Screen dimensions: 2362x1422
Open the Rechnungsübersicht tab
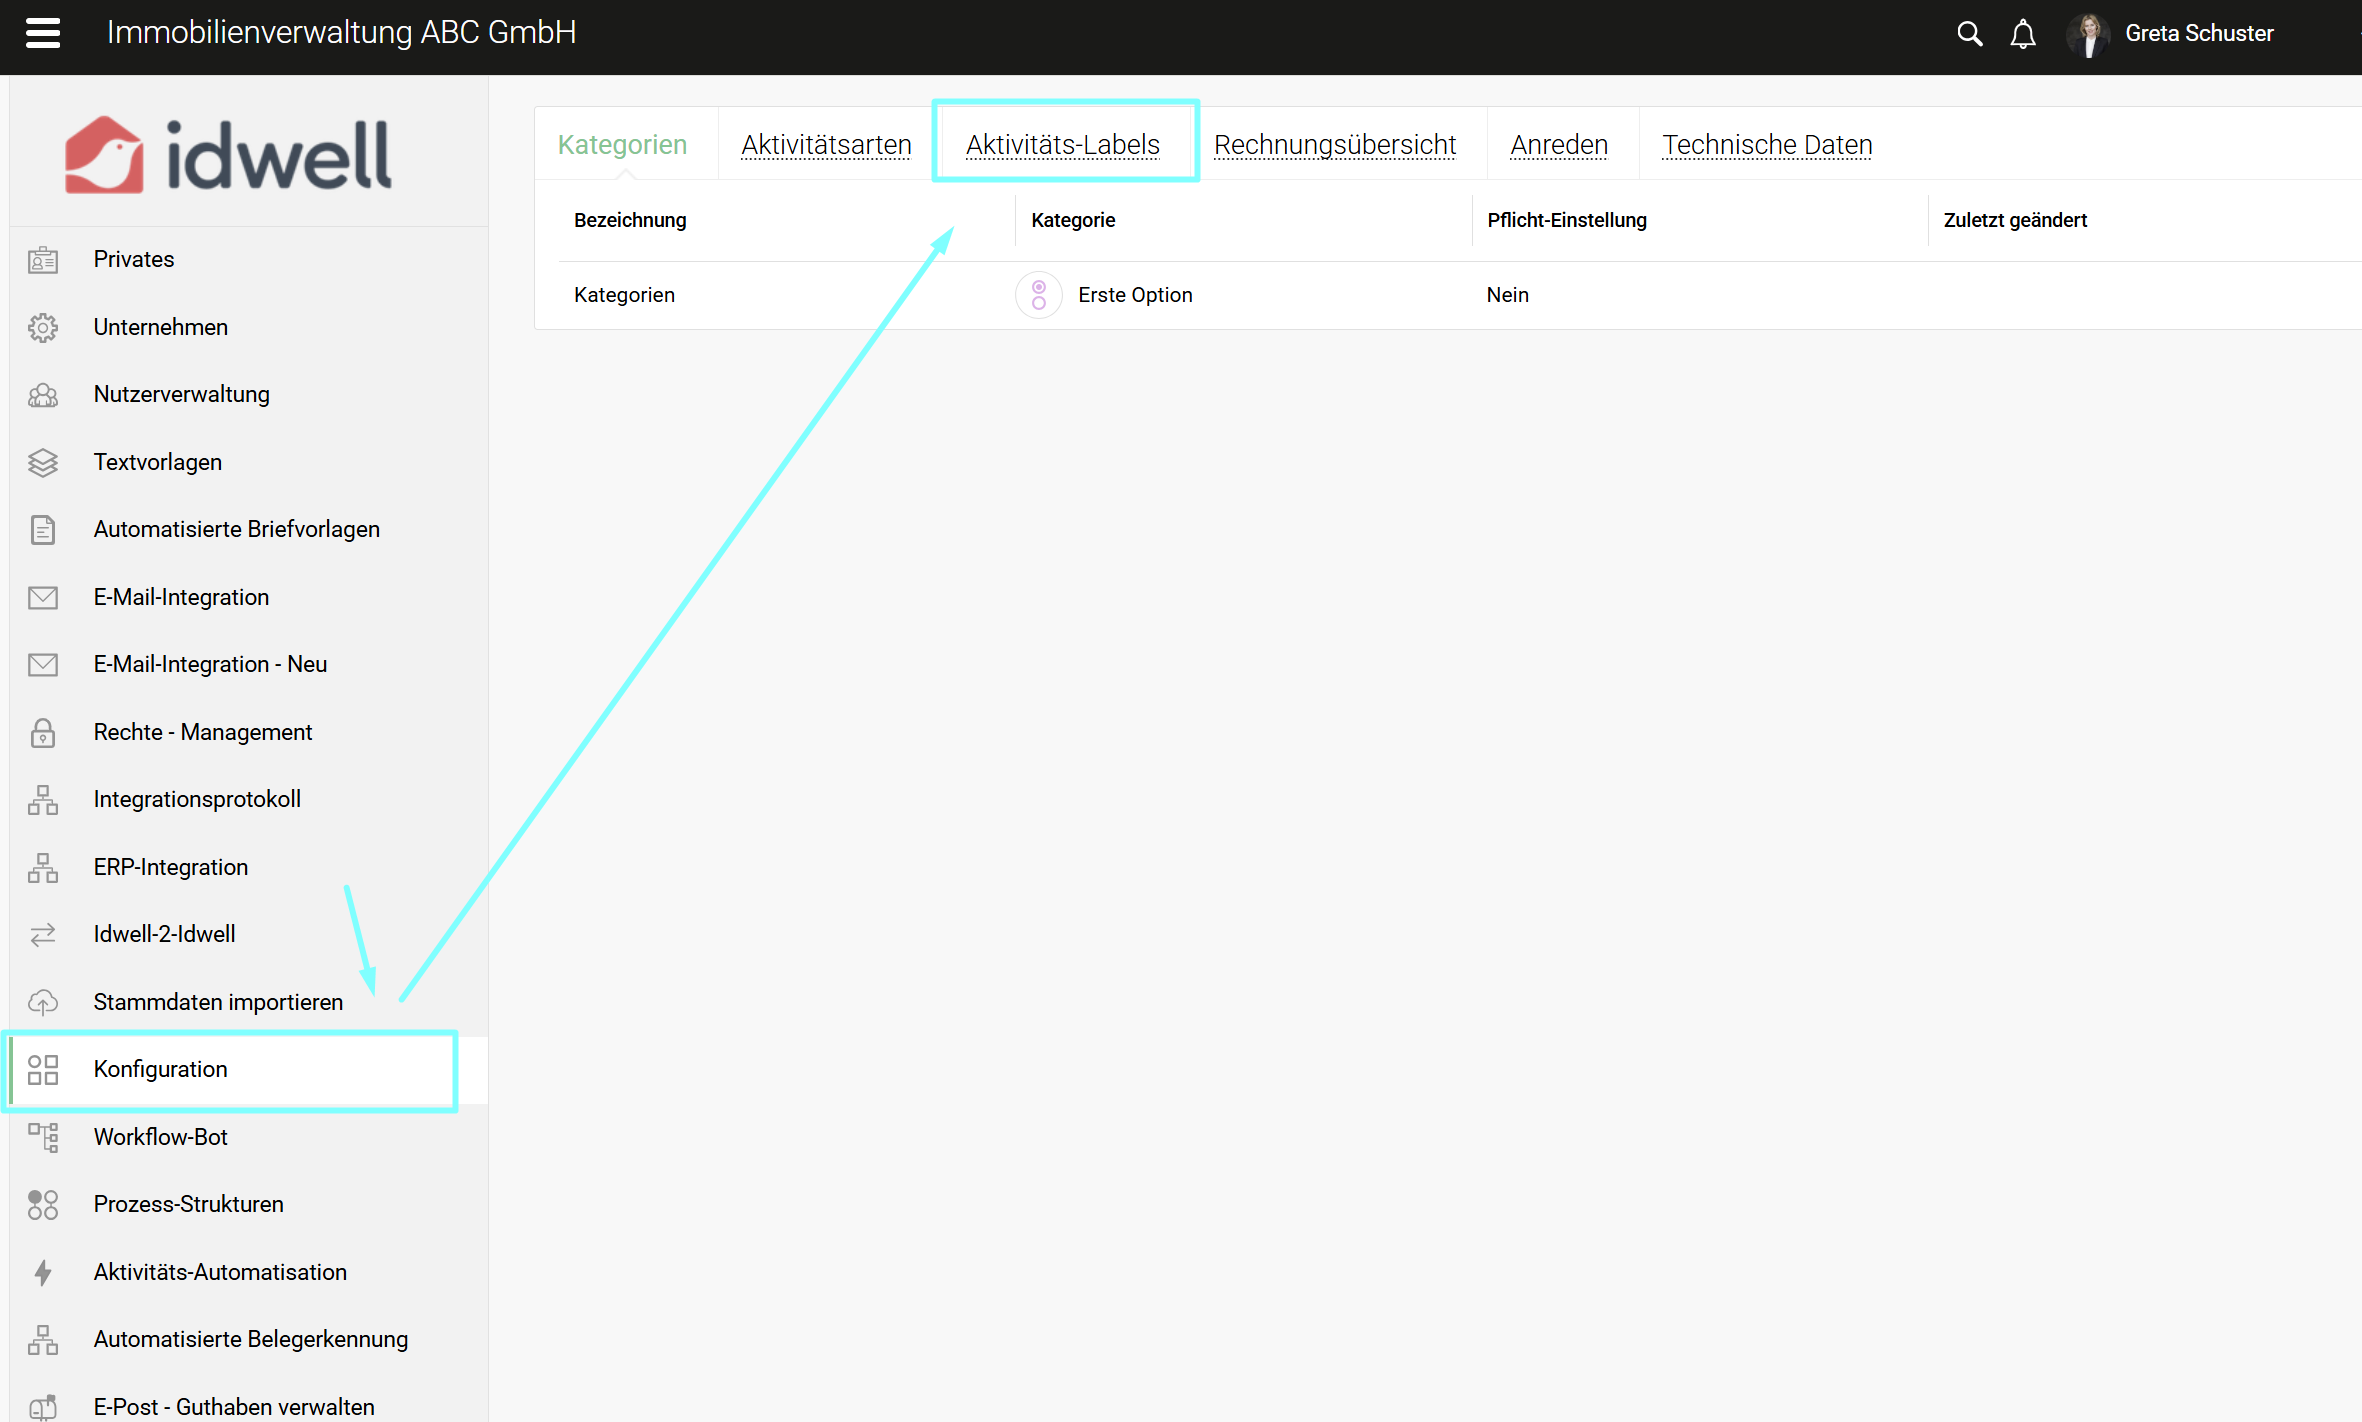[x=1334, y=145]
